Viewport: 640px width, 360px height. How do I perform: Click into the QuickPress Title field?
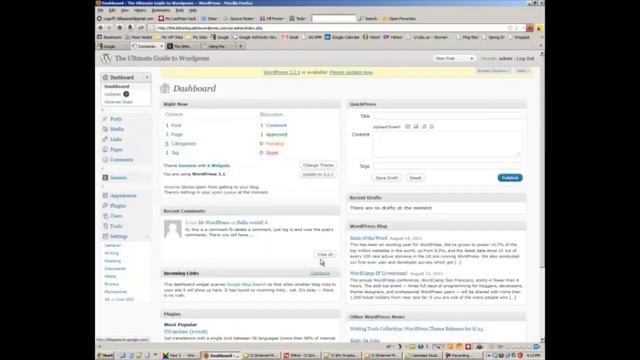[x=447, y=116]
